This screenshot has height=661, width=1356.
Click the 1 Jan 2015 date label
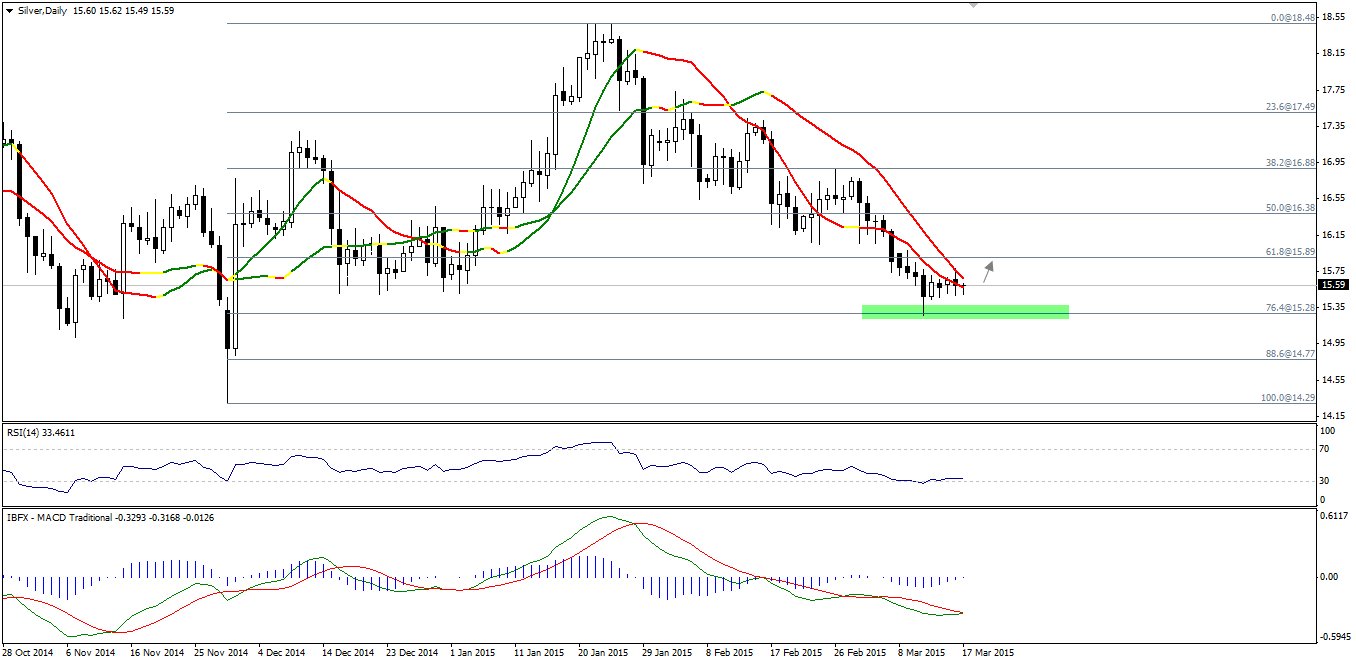pyautogui.click(x=472, y=652)
